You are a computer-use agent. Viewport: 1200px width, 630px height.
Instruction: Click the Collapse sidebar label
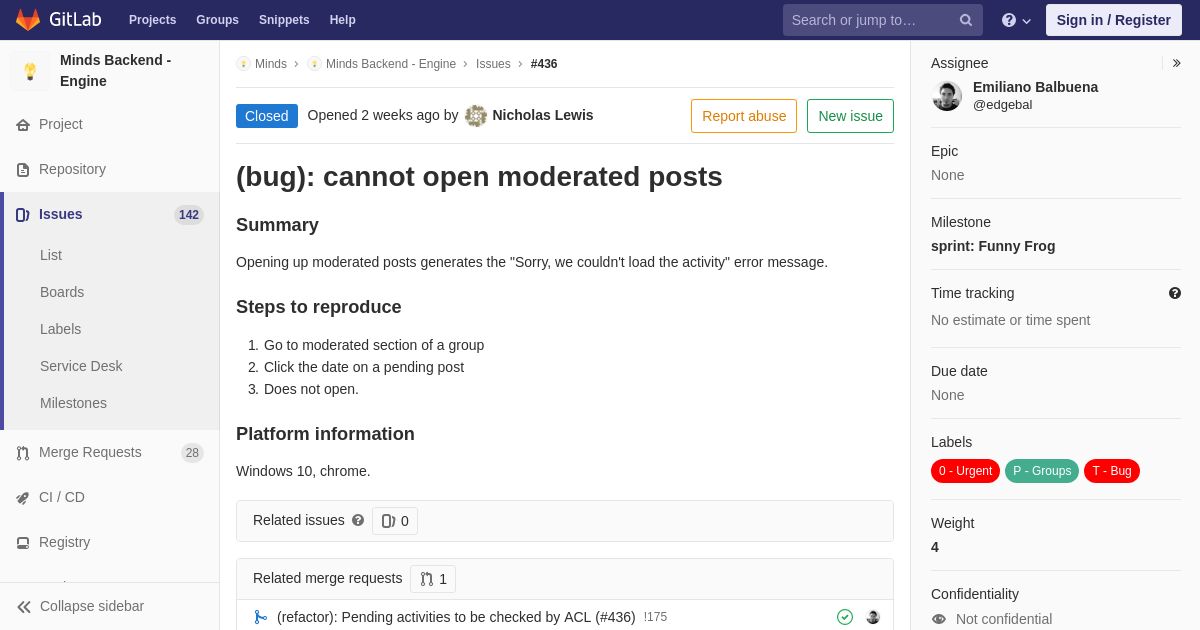point(92,606)
